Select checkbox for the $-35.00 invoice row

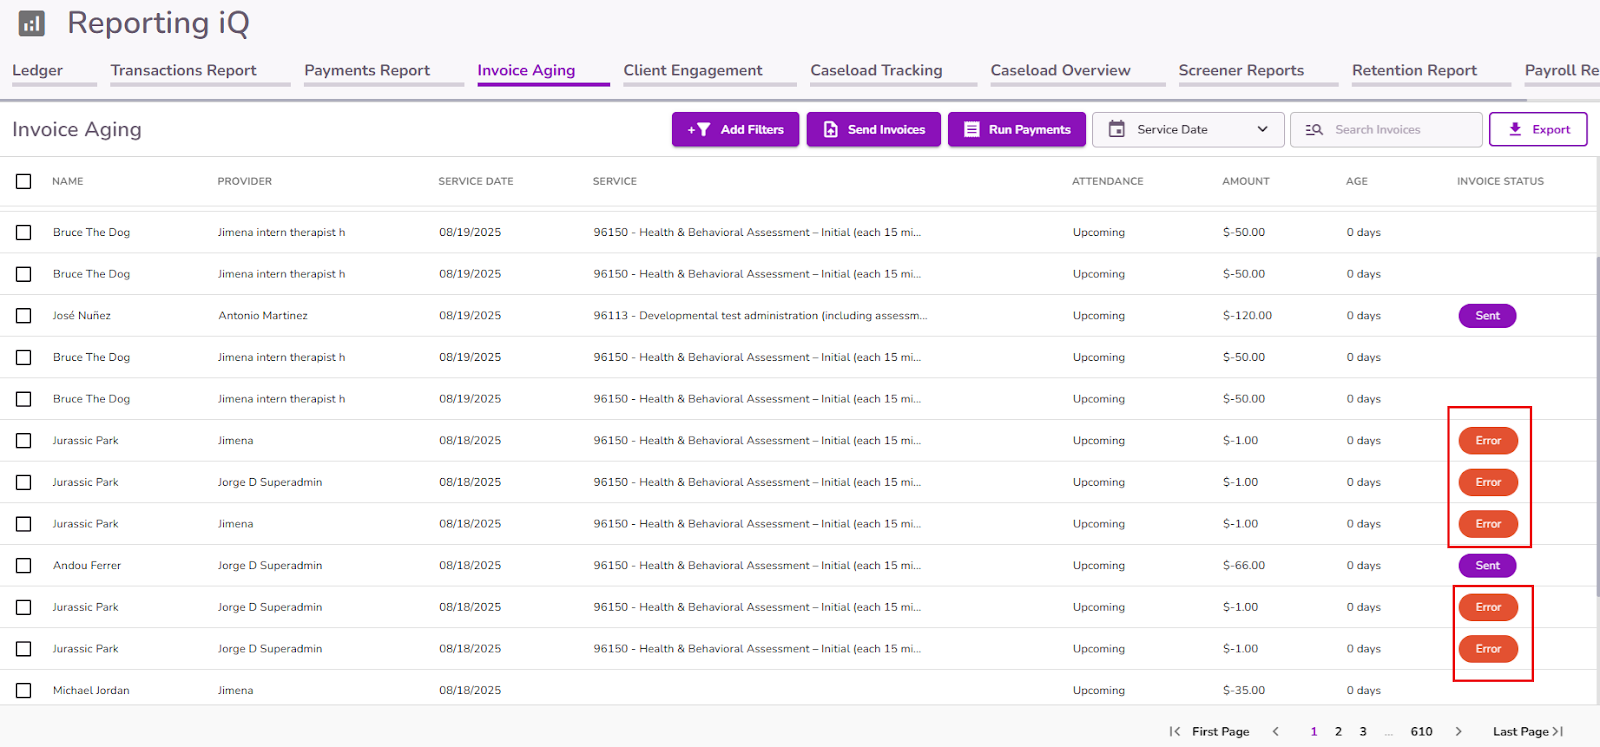click(x=24, y=691)
